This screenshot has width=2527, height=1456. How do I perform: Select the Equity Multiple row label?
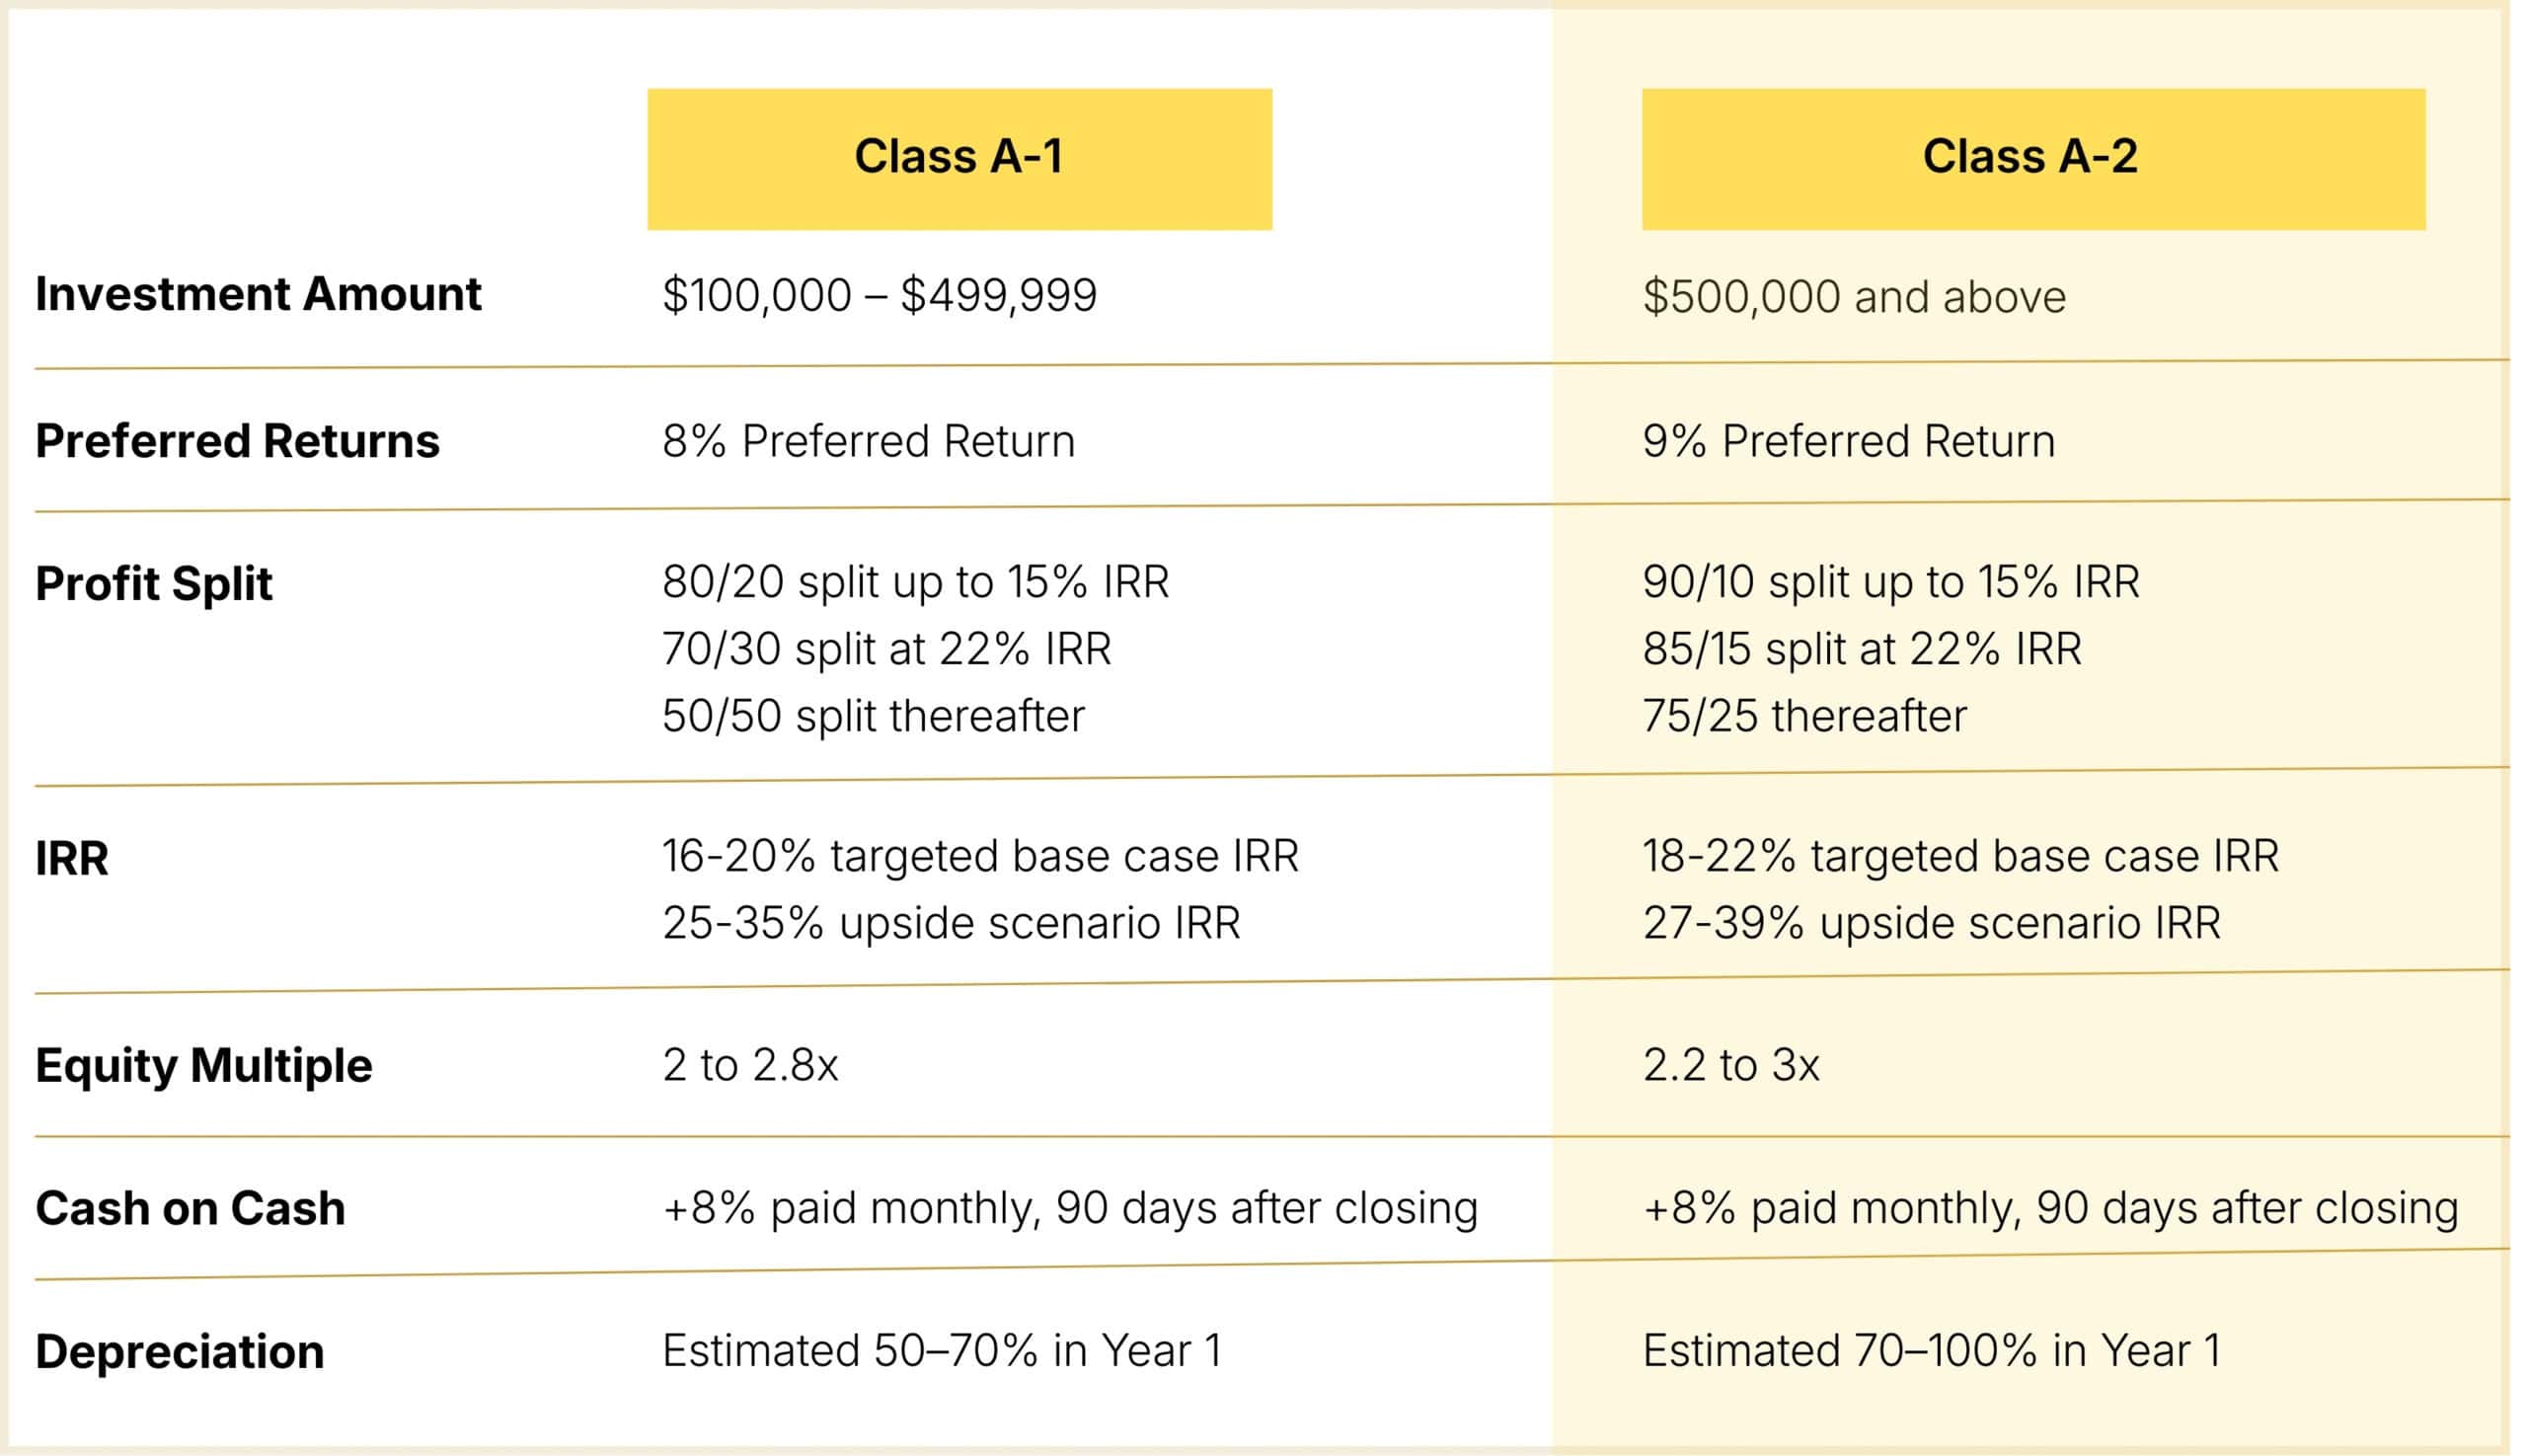[x=203, y=1065]
